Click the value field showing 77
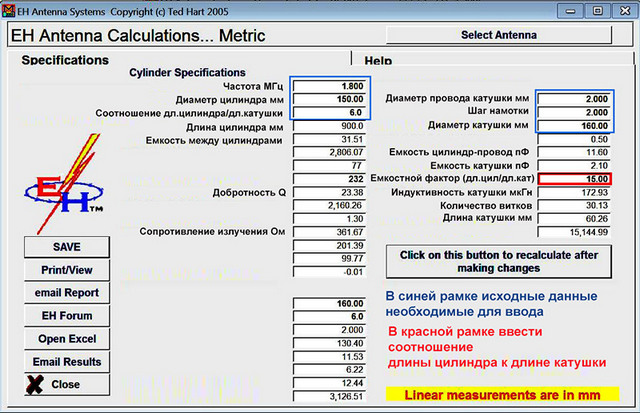This screenshot has height=413, width=640. tap(329, 165)
